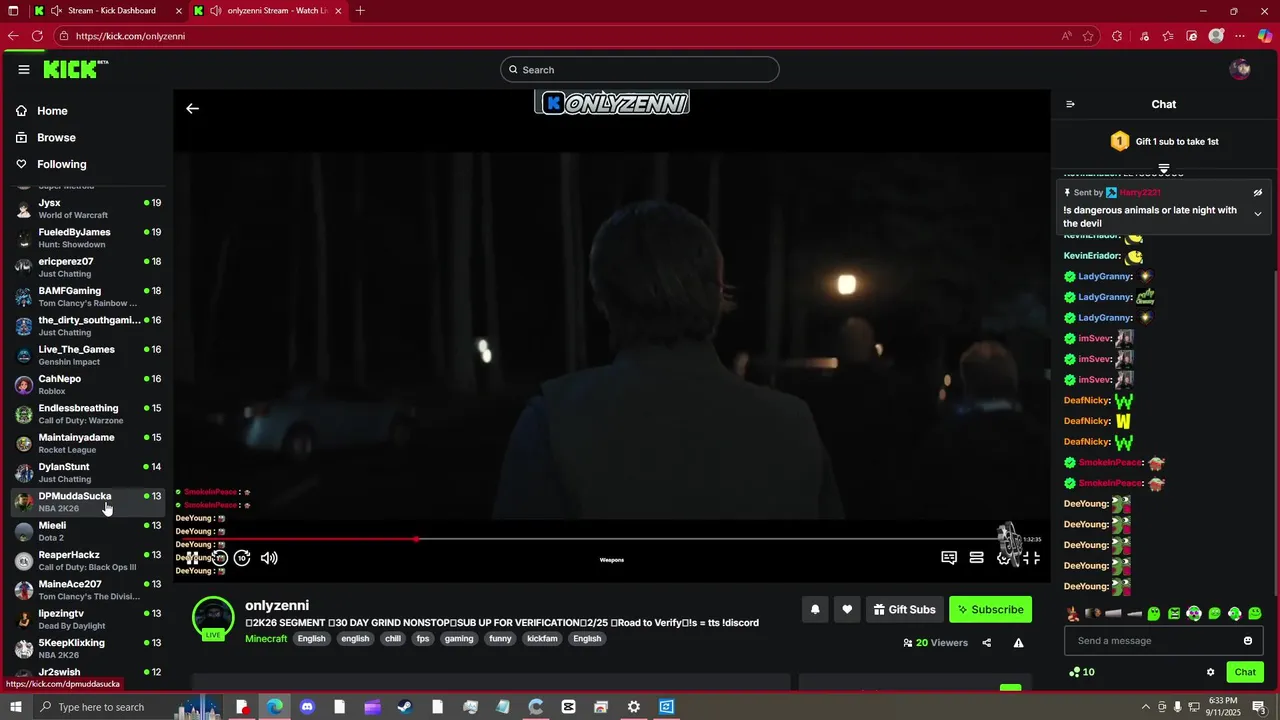
Task: Click the fps tag
Action: click(x=423, y=639)
